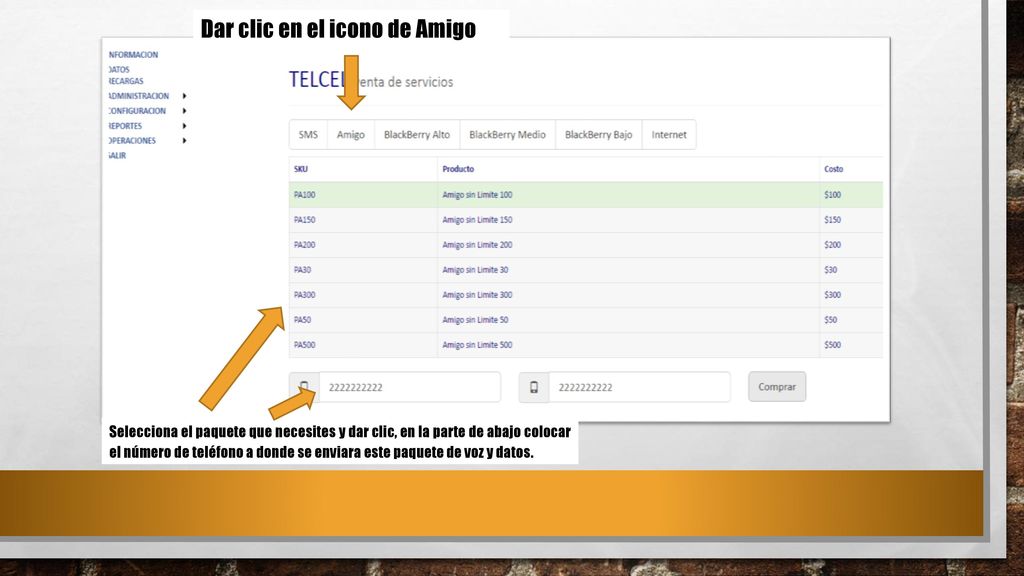This screenshot has width=1024, height=576.
Task: Switch to the Internet tab
Action: click(669, 135)
